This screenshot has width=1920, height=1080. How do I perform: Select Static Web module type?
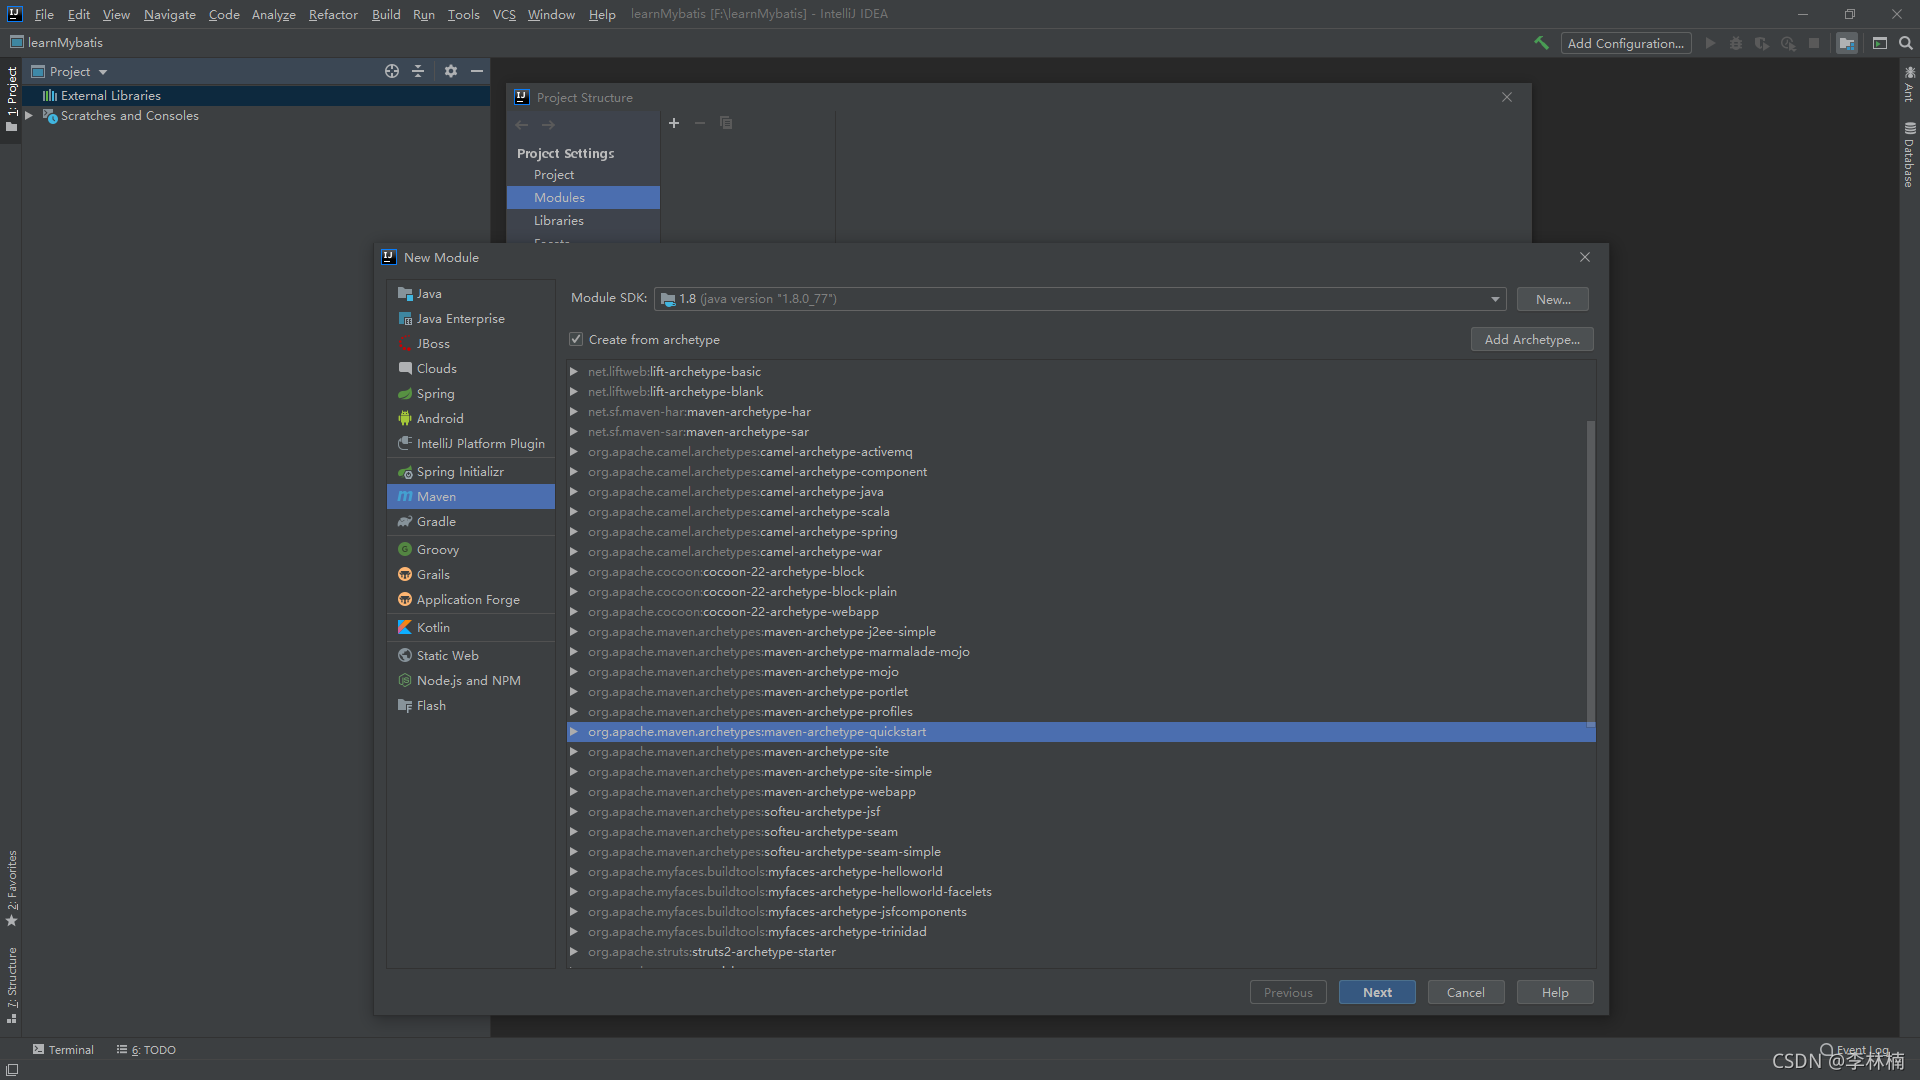pos(471,655)
